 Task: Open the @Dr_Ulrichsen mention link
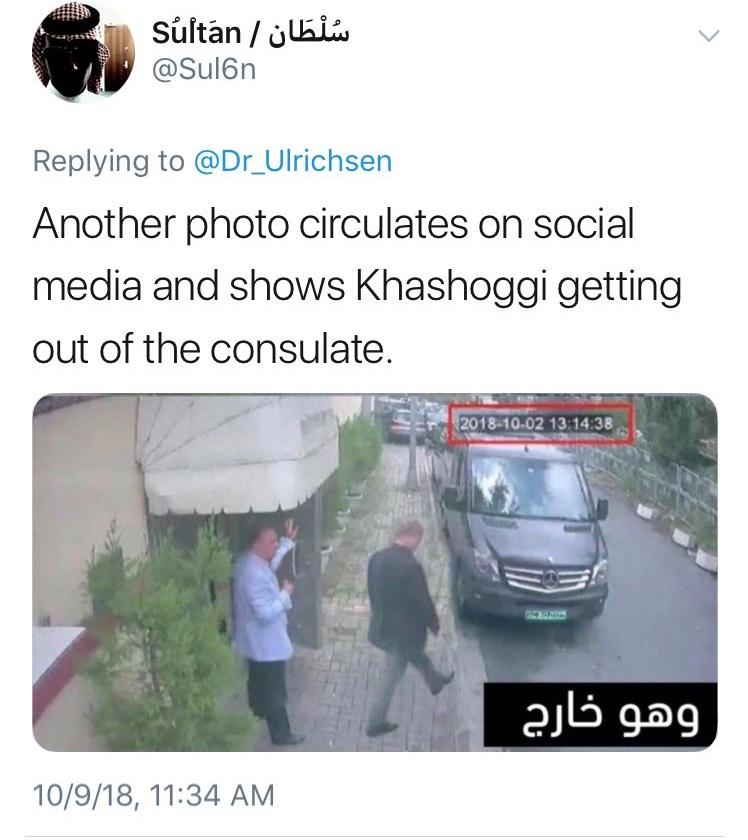pyautogui.click(x=293, y=161)
